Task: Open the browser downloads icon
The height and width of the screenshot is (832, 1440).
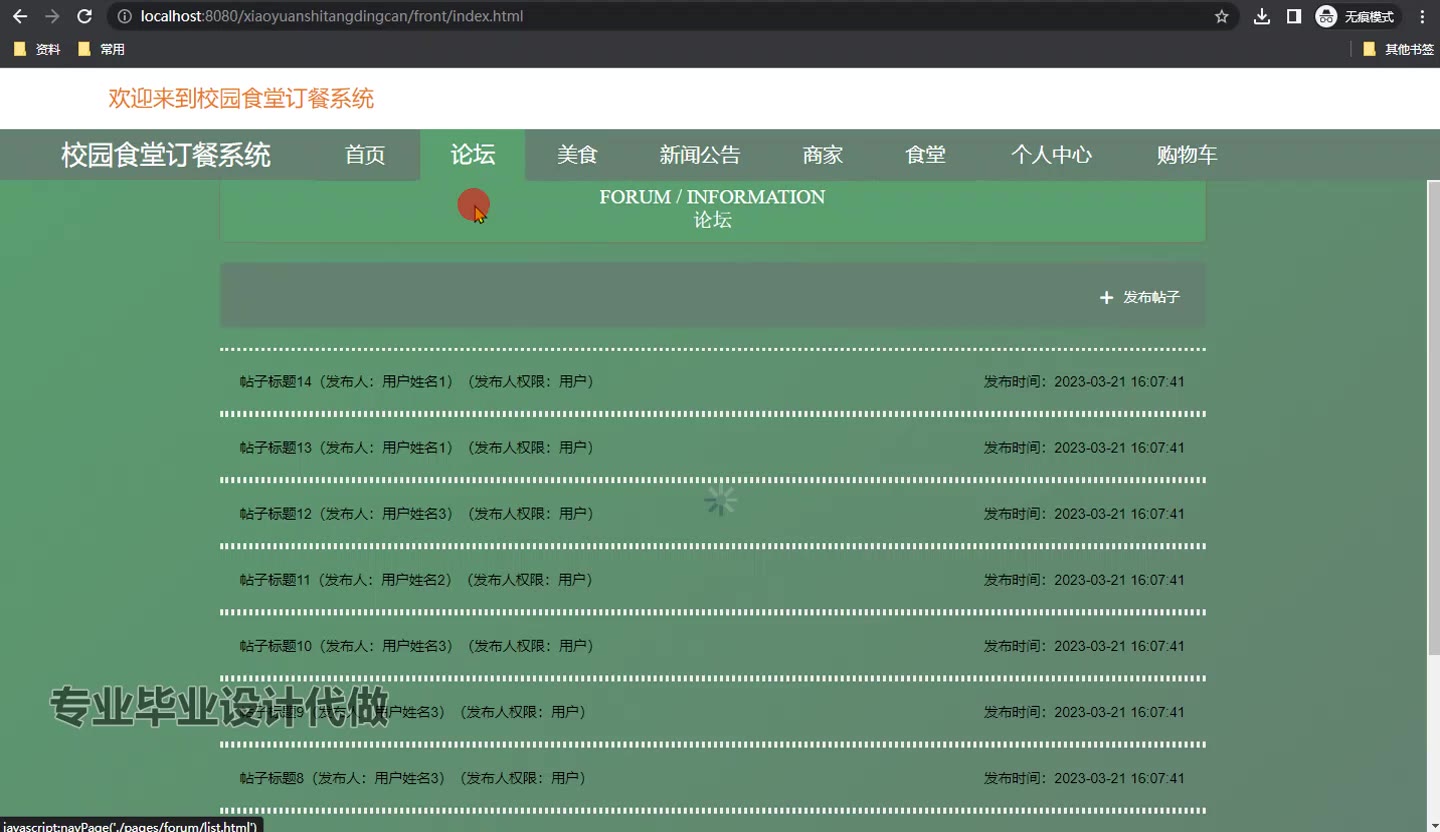Action: pos(1262,16)
